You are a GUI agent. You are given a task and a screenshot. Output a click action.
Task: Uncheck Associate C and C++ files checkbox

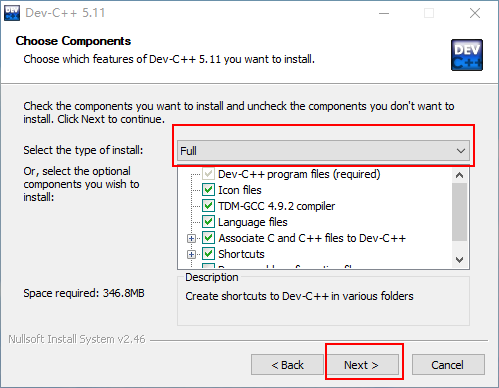tap(208, 238)
